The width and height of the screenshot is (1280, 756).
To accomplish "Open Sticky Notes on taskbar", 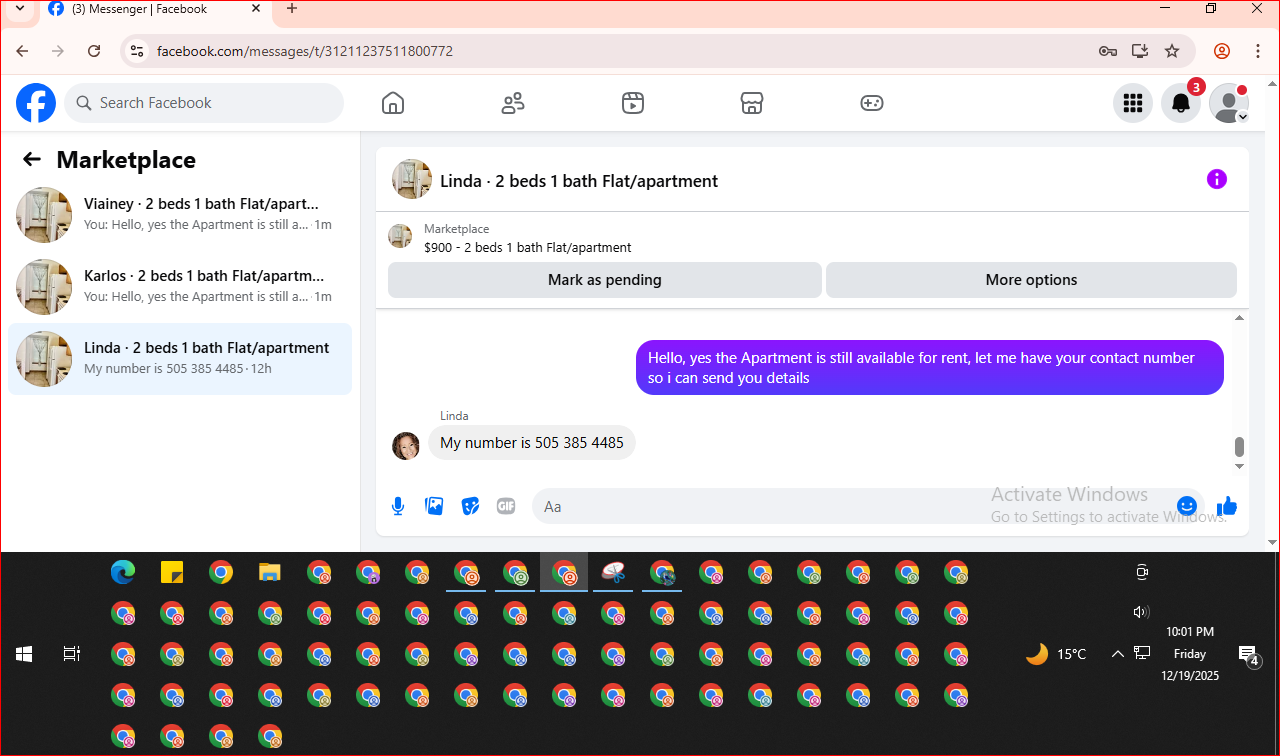I will [x=172, y=573].
